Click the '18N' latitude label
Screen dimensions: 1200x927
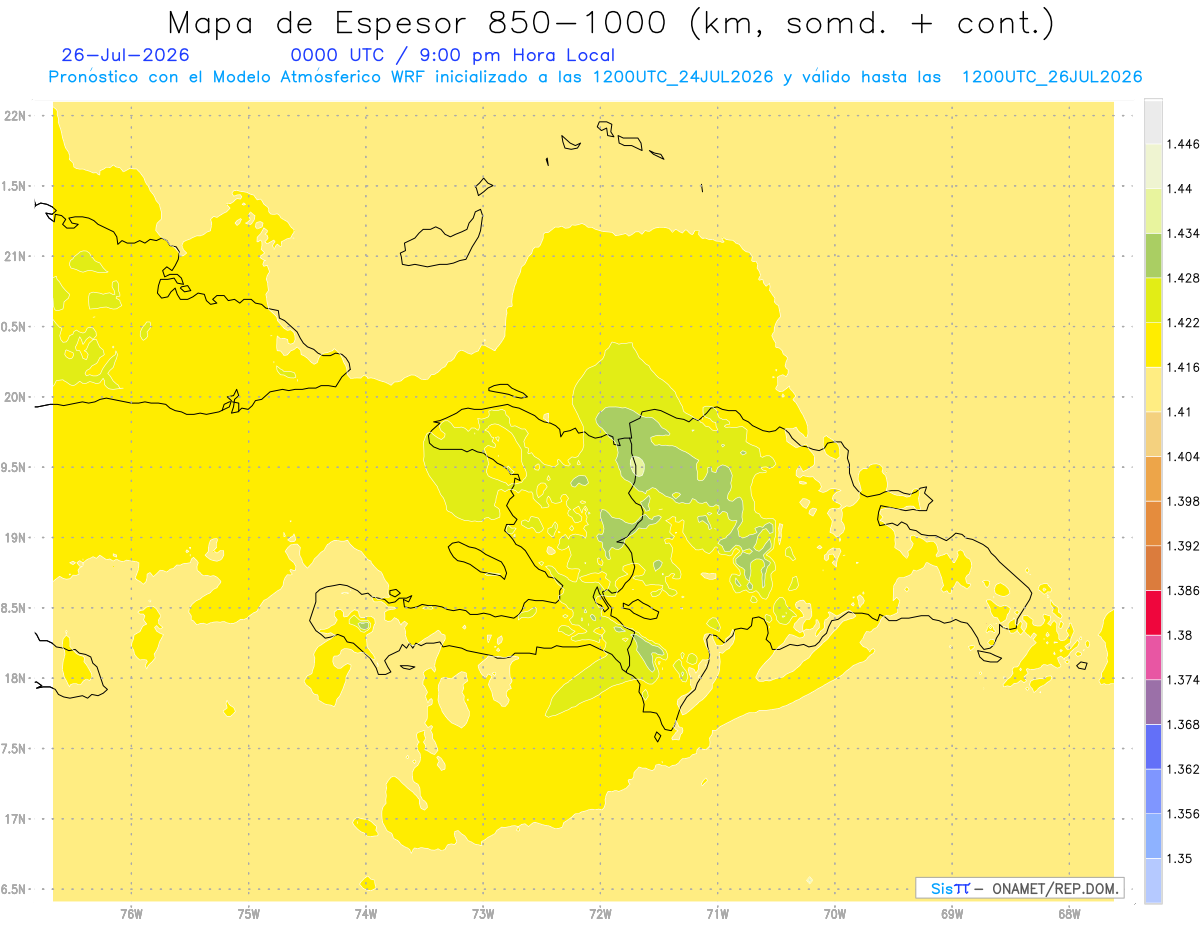(15, 678)
